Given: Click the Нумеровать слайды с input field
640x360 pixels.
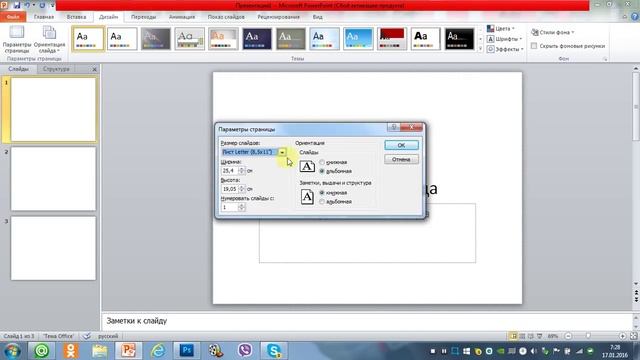Looking at the screenshot, I should (x=229, y=207).
